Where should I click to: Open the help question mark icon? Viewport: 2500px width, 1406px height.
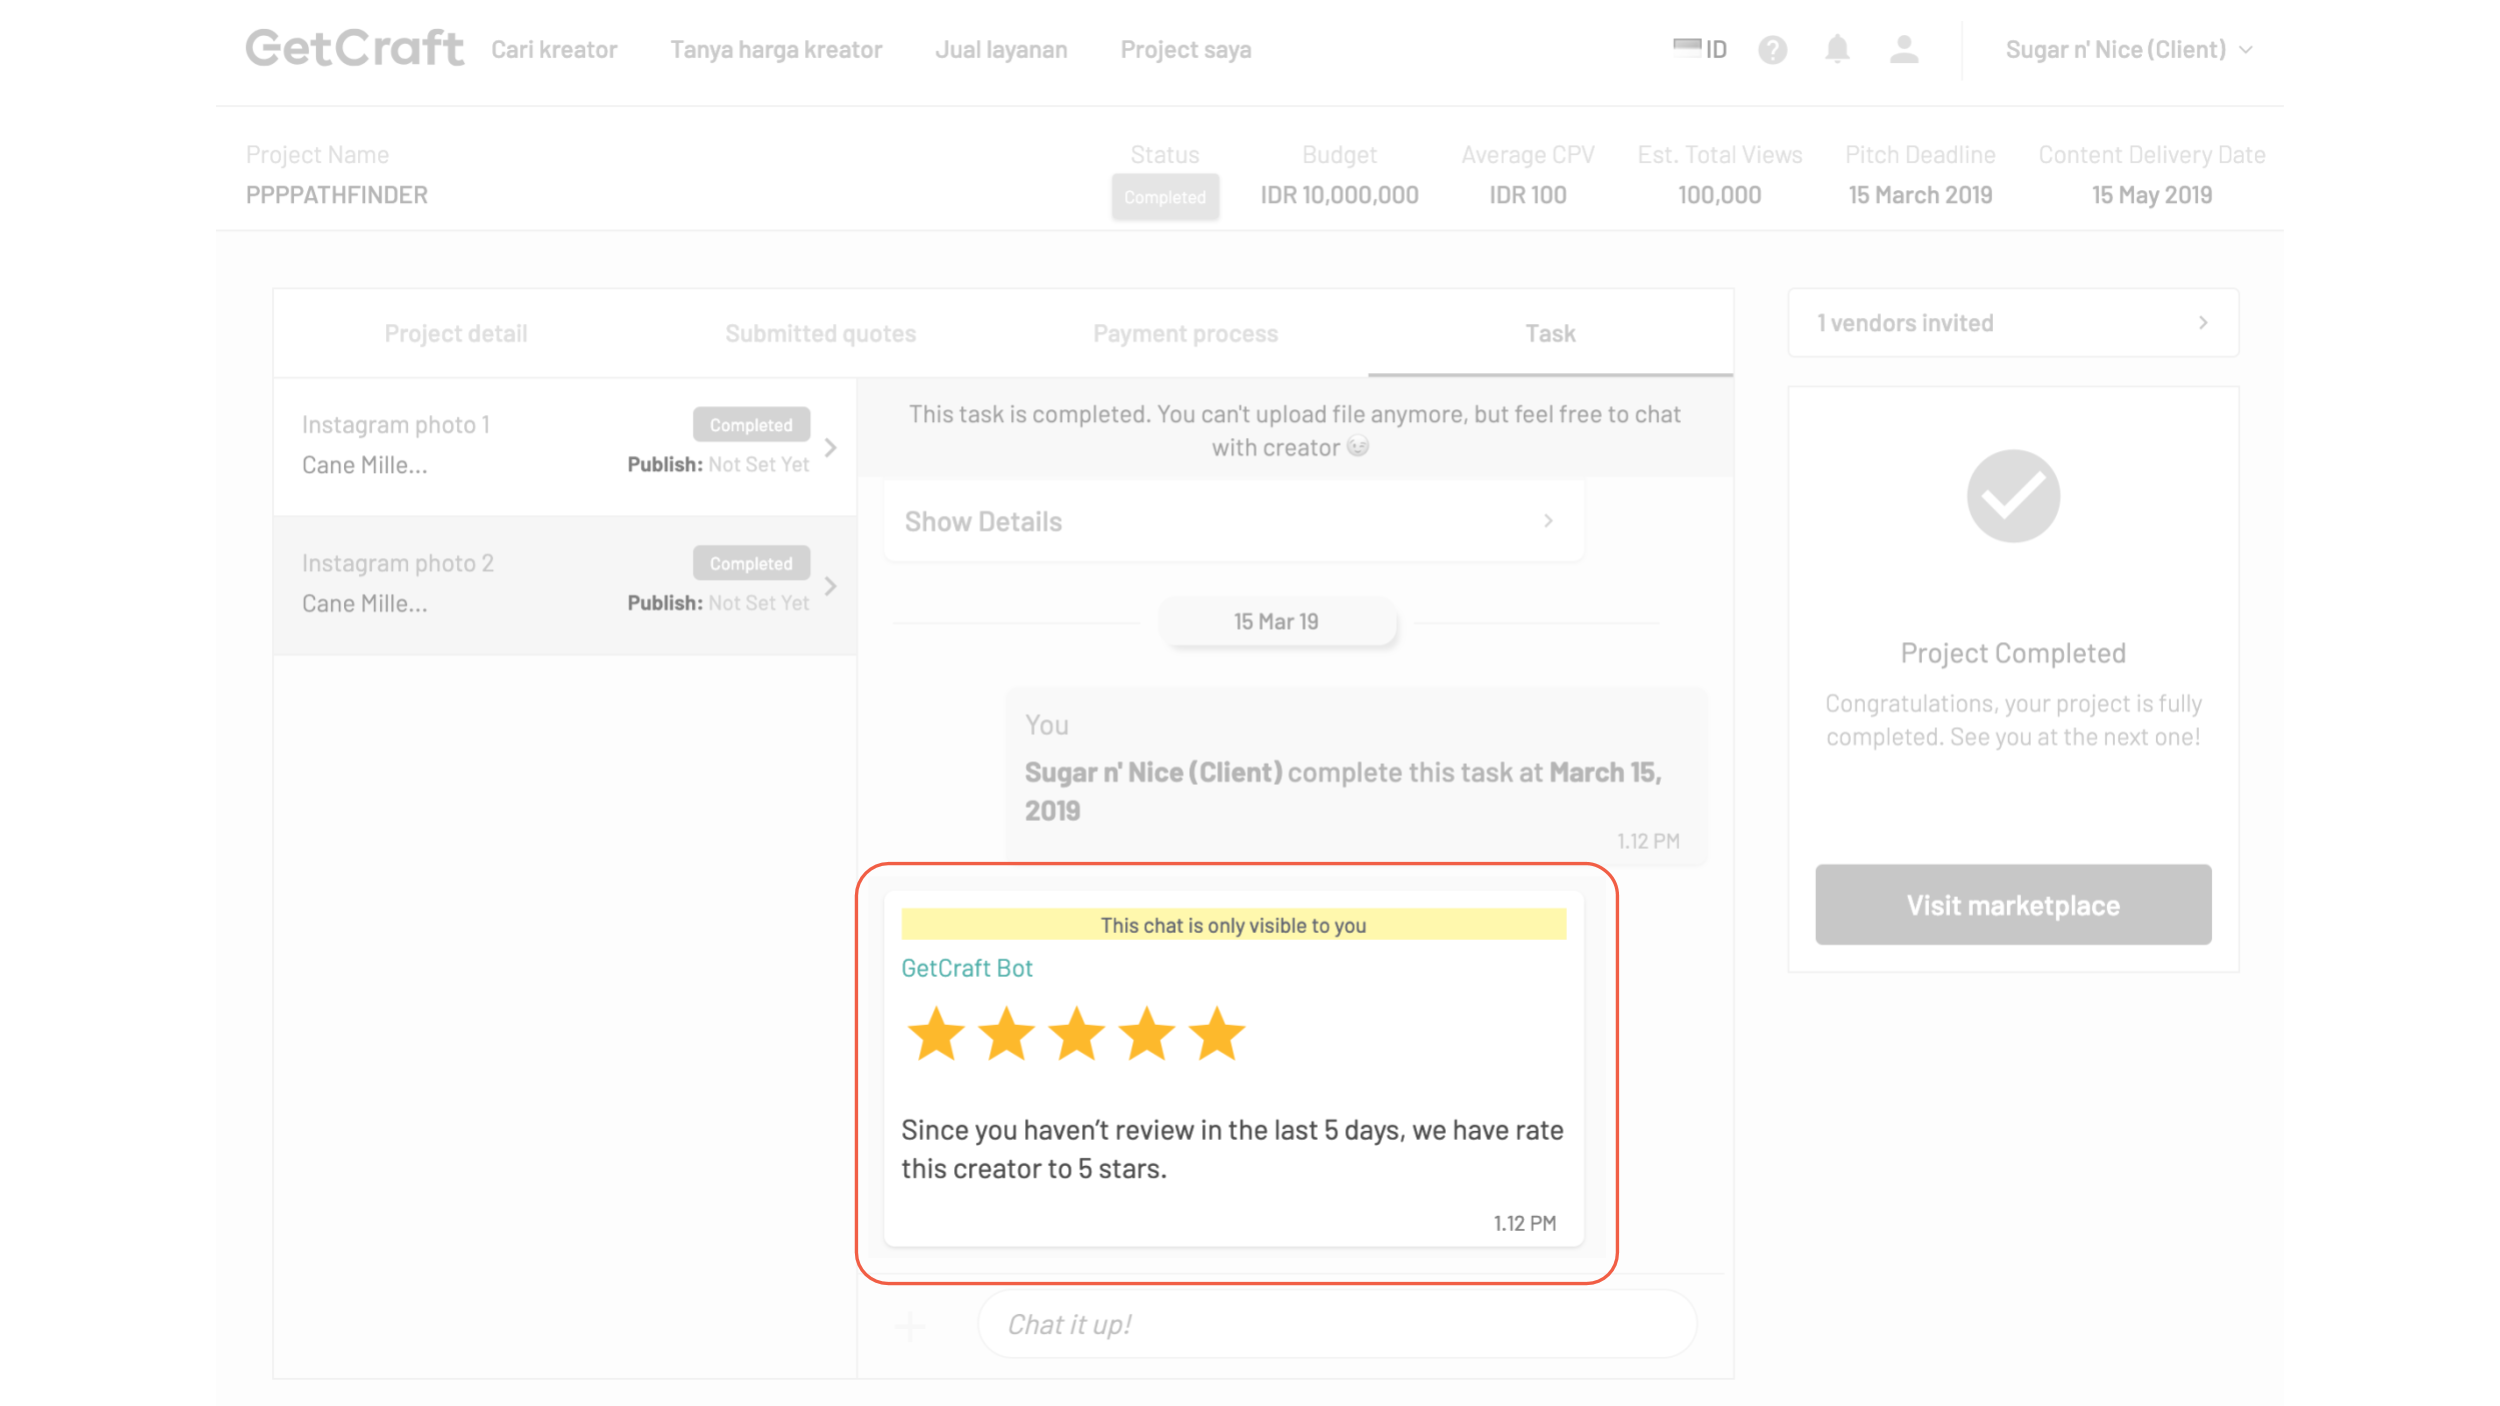1772,50
